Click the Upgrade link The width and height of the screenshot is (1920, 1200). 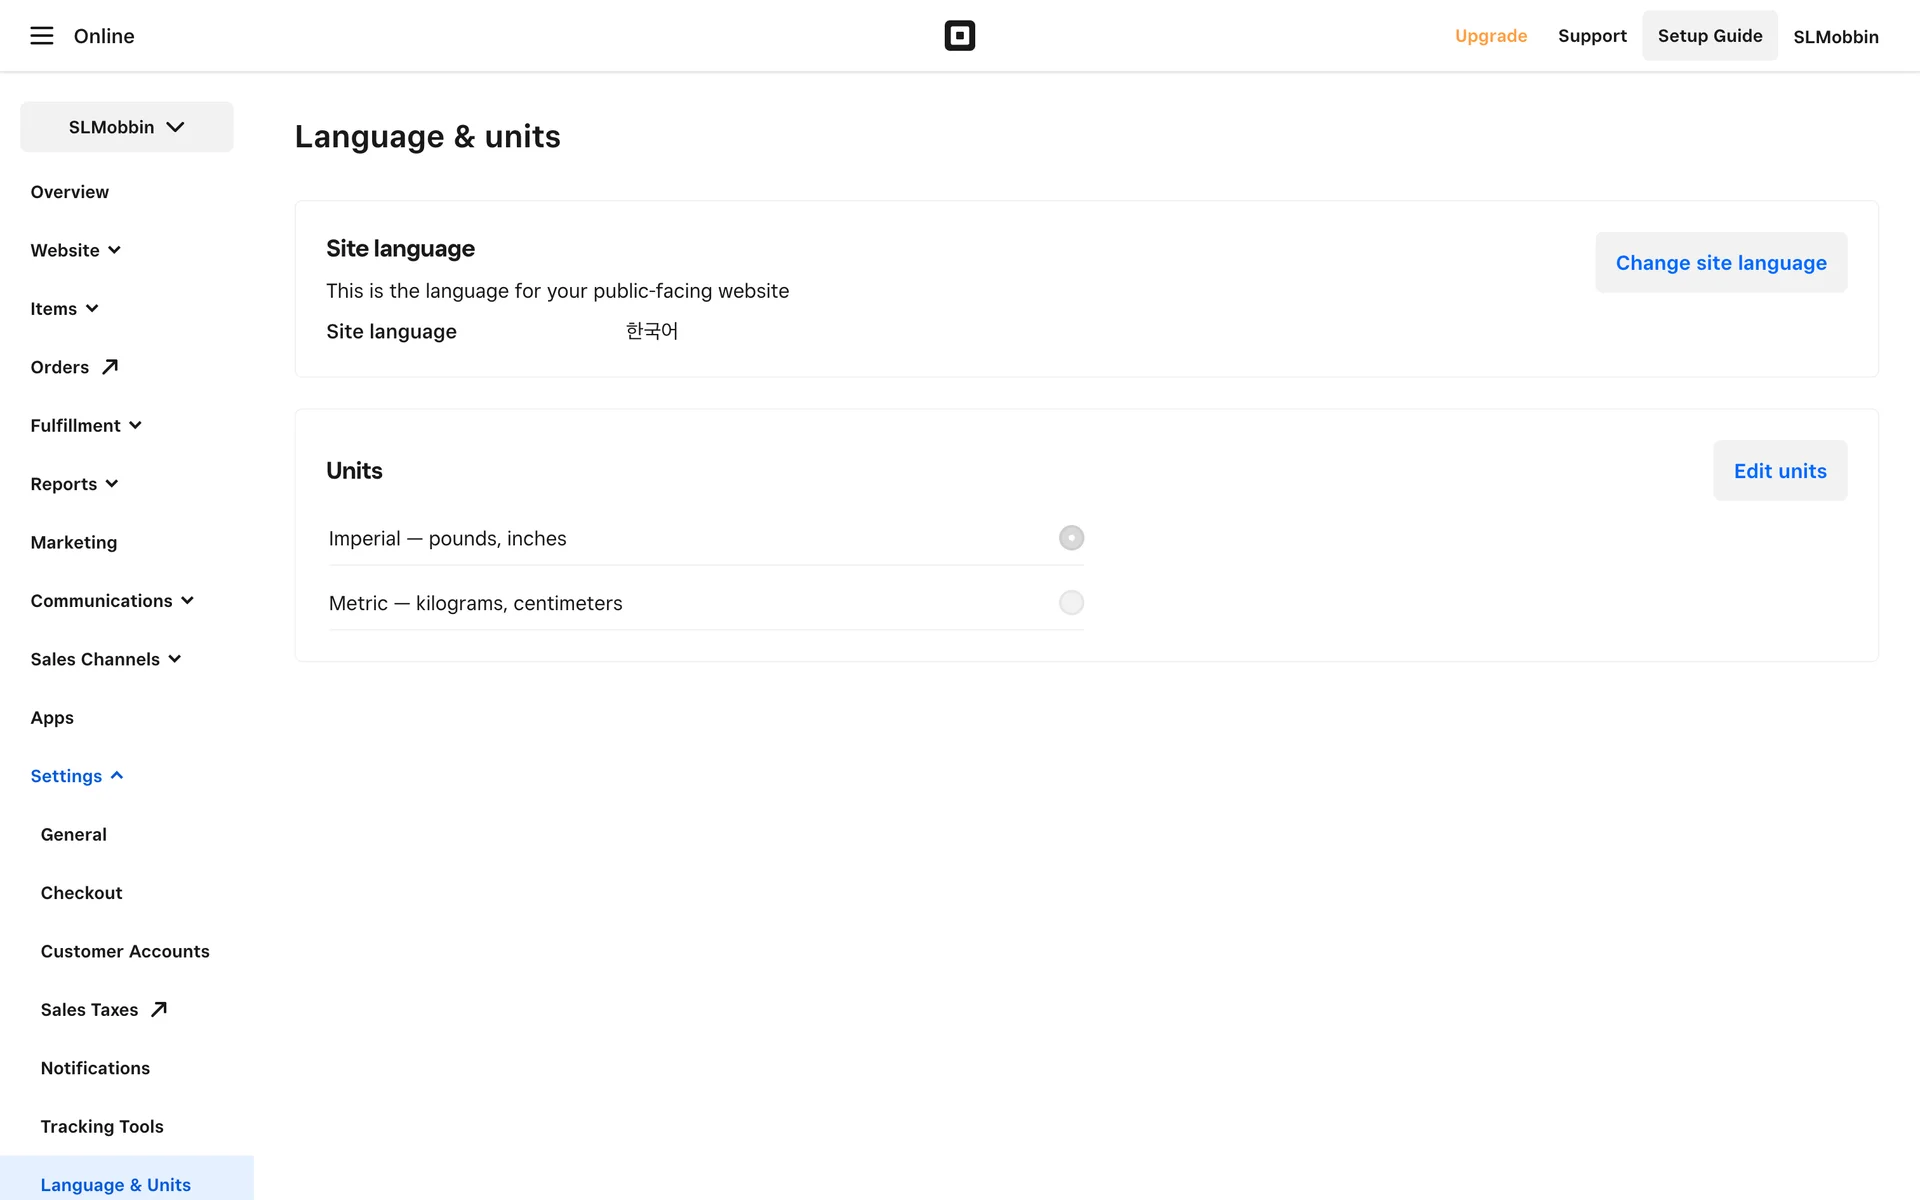coord(1490,36)
